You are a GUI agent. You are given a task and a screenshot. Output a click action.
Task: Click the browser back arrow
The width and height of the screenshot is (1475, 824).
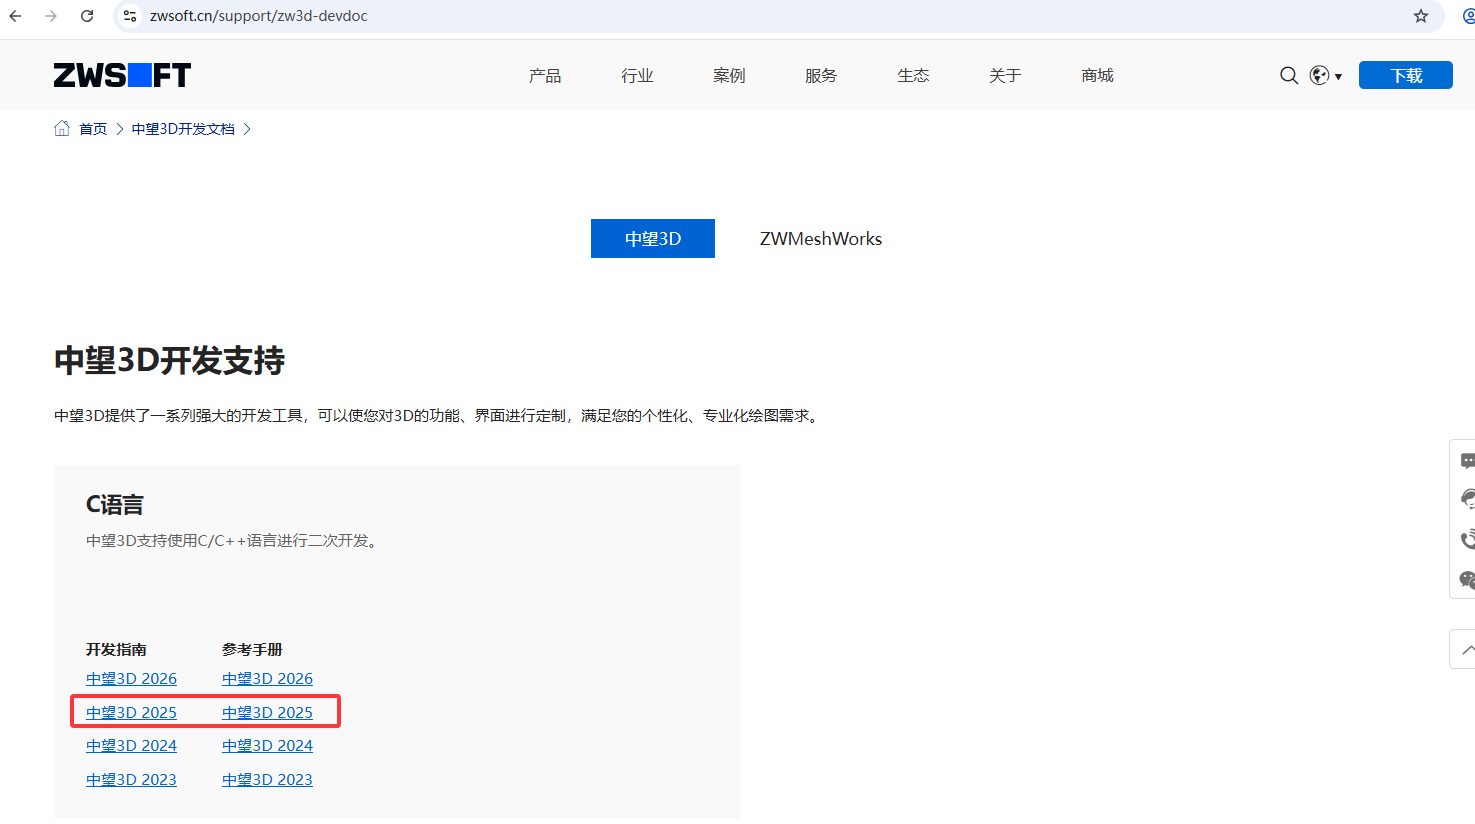point(15,16)
